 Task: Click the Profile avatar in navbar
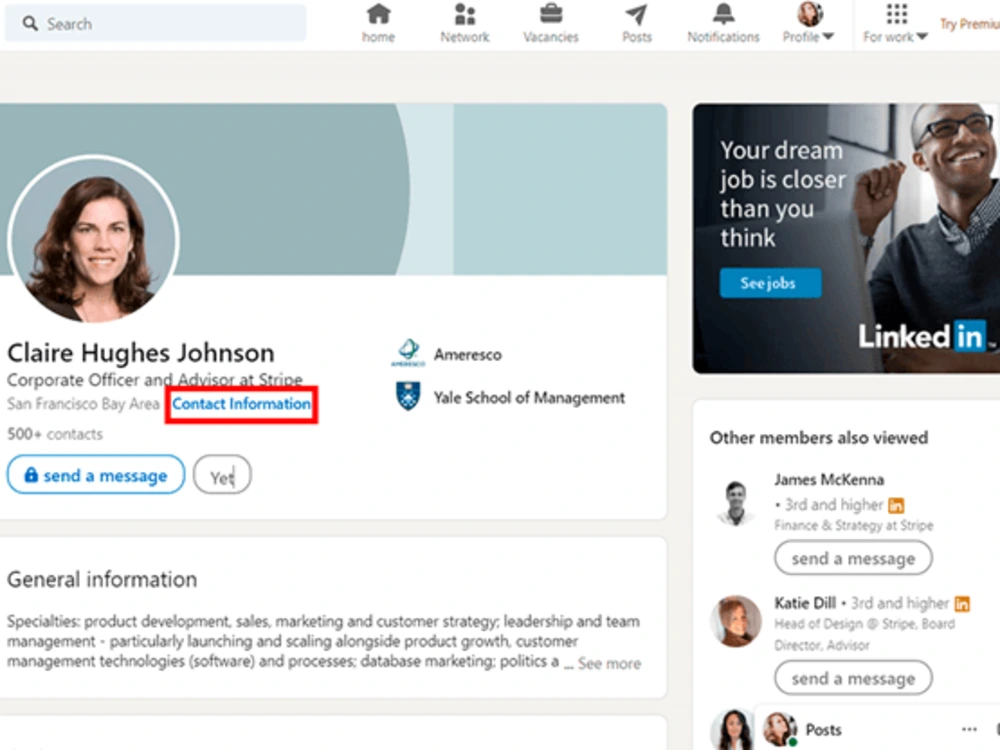tap(810, 13)
